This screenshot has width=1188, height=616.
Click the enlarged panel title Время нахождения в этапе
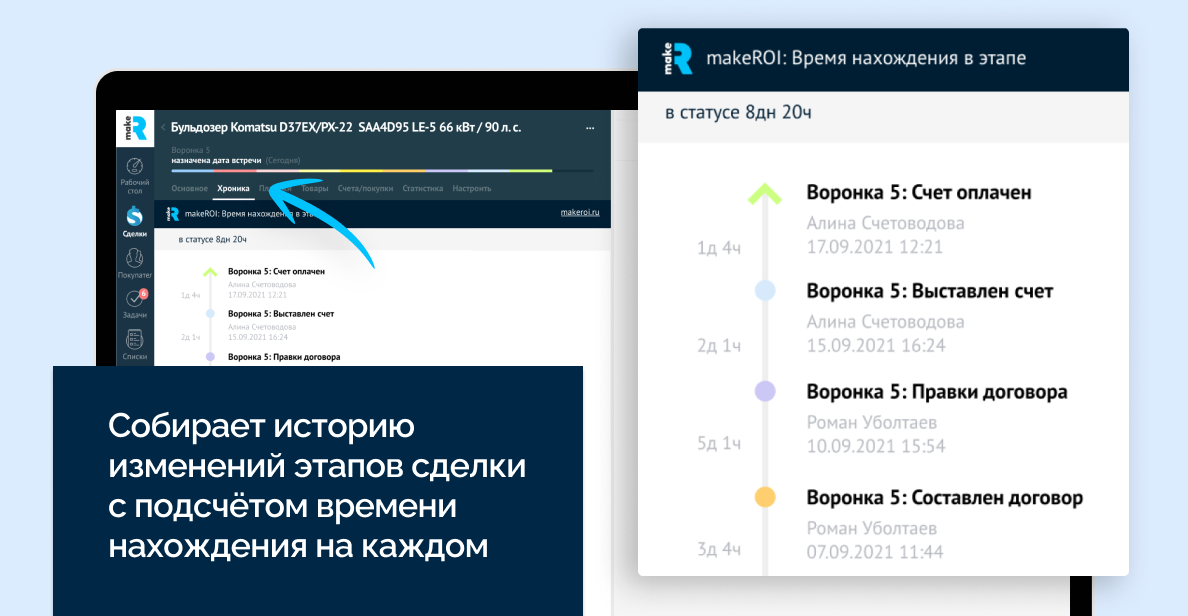tap(866, 58)
